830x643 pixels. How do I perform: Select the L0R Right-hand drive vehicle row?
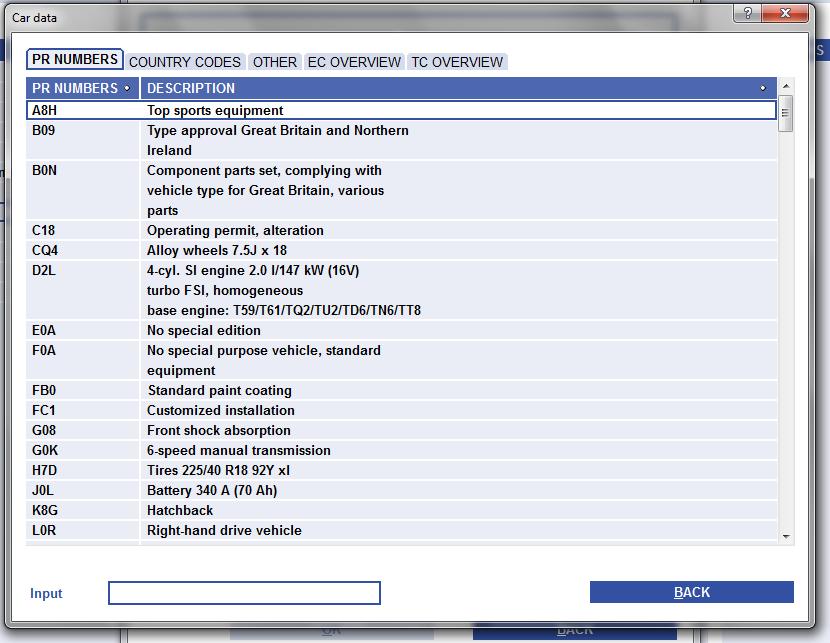(400, 530)
